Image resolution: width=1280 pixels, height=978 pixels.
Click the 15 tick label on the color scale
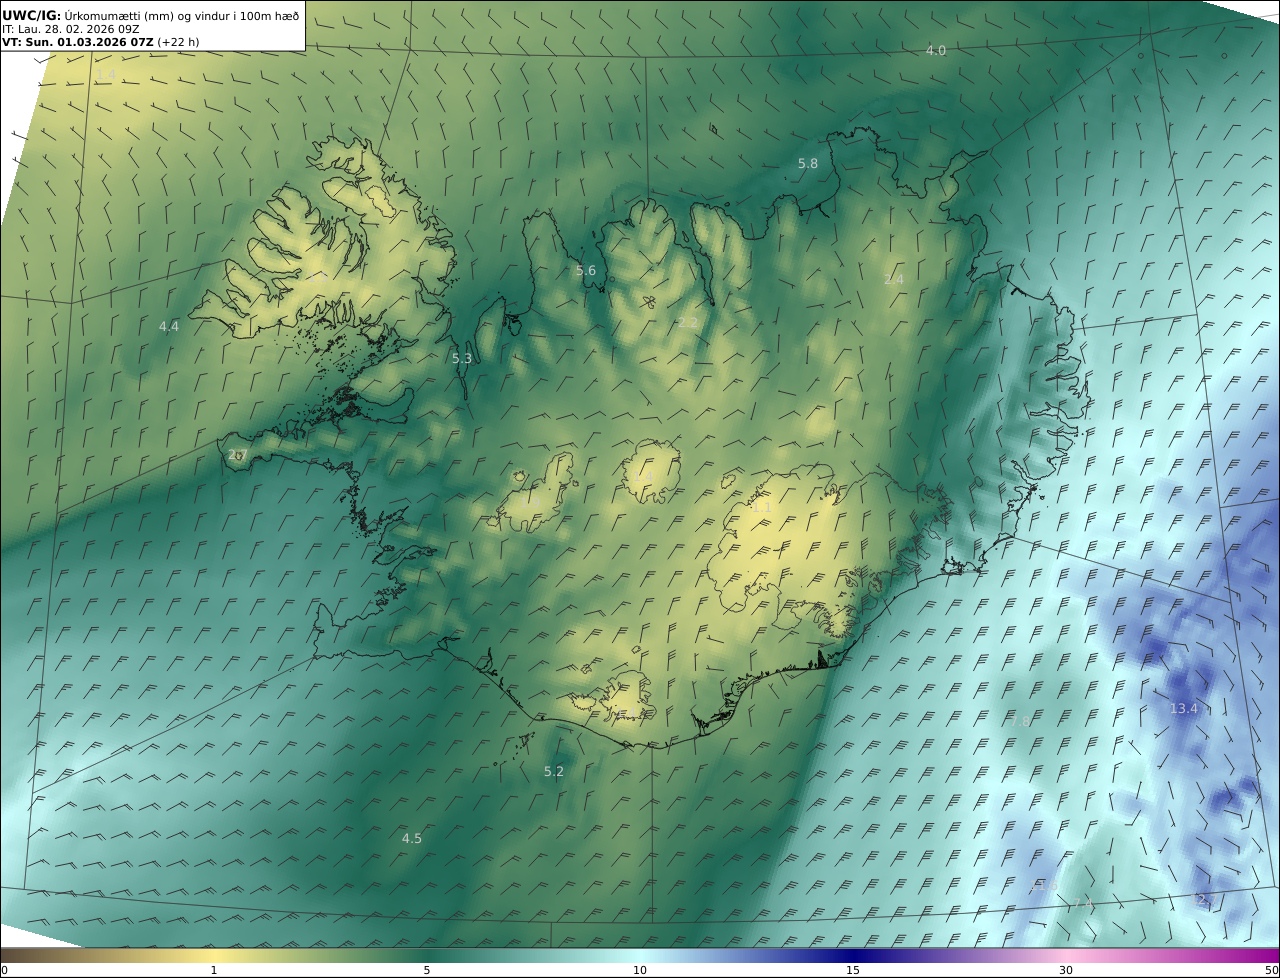(x=853, y=970)
